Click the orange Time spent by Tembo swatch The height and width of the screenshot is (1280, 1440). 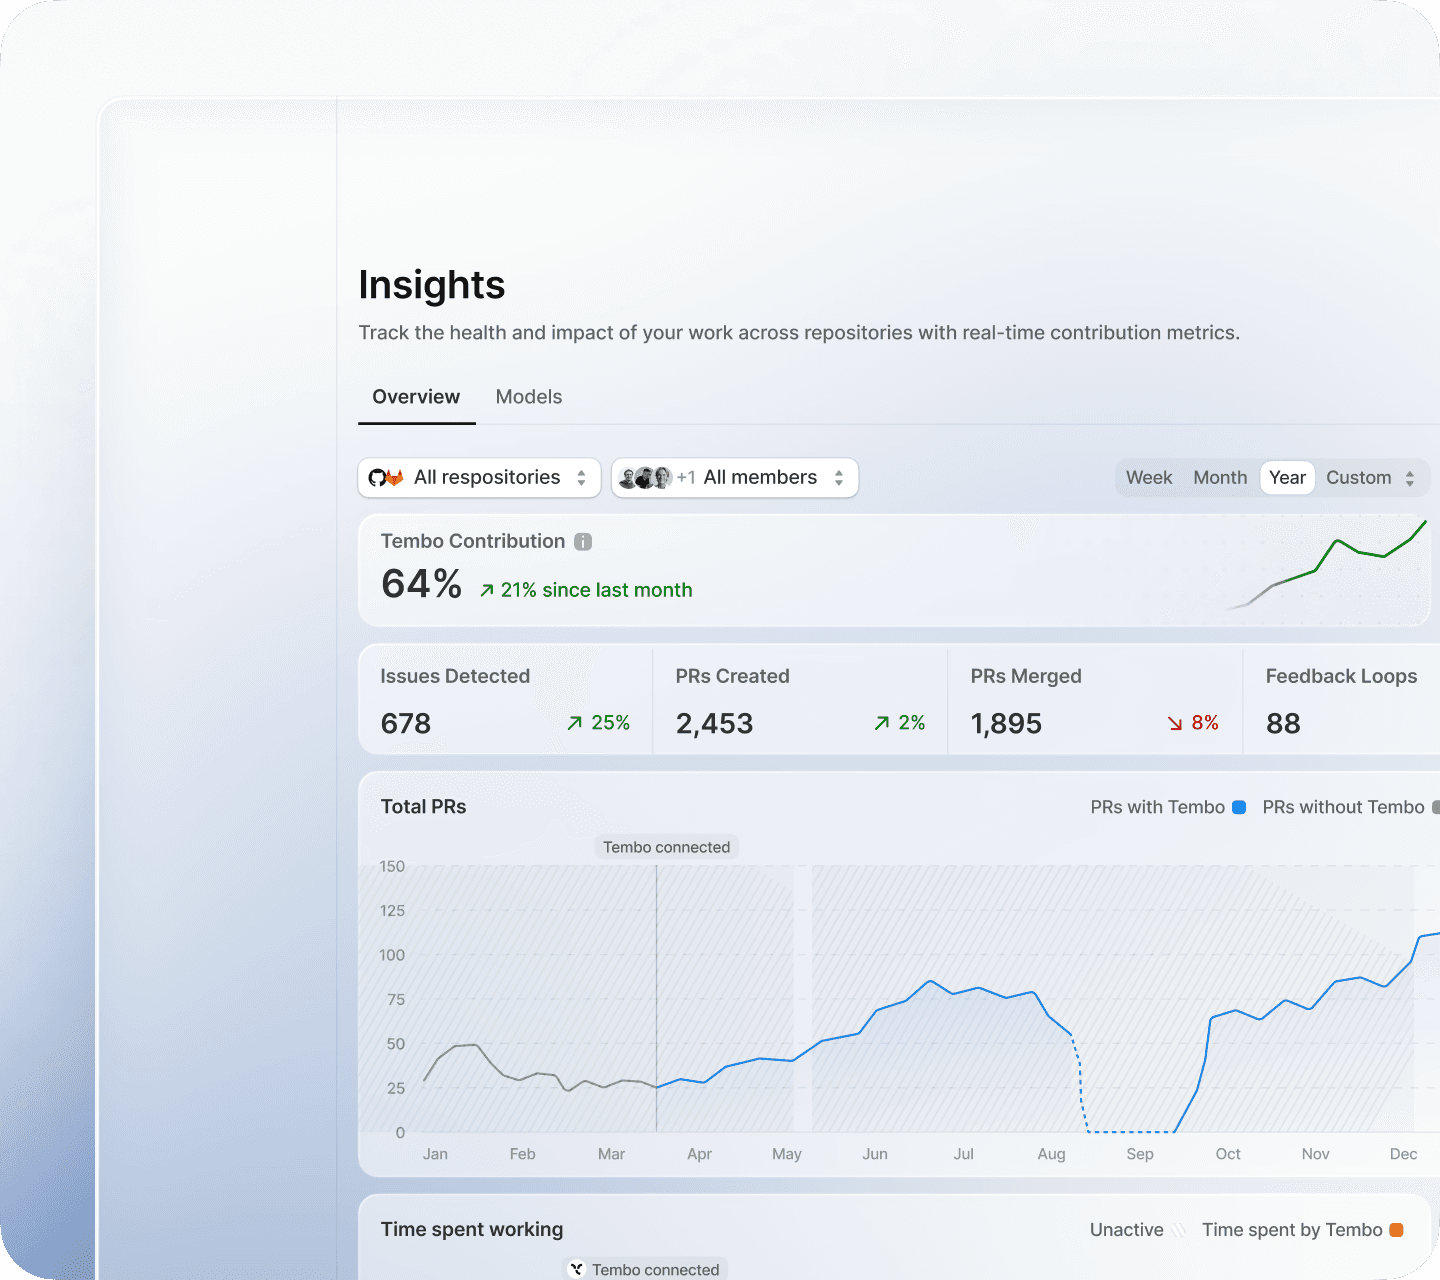[x=1397, y=1230]
